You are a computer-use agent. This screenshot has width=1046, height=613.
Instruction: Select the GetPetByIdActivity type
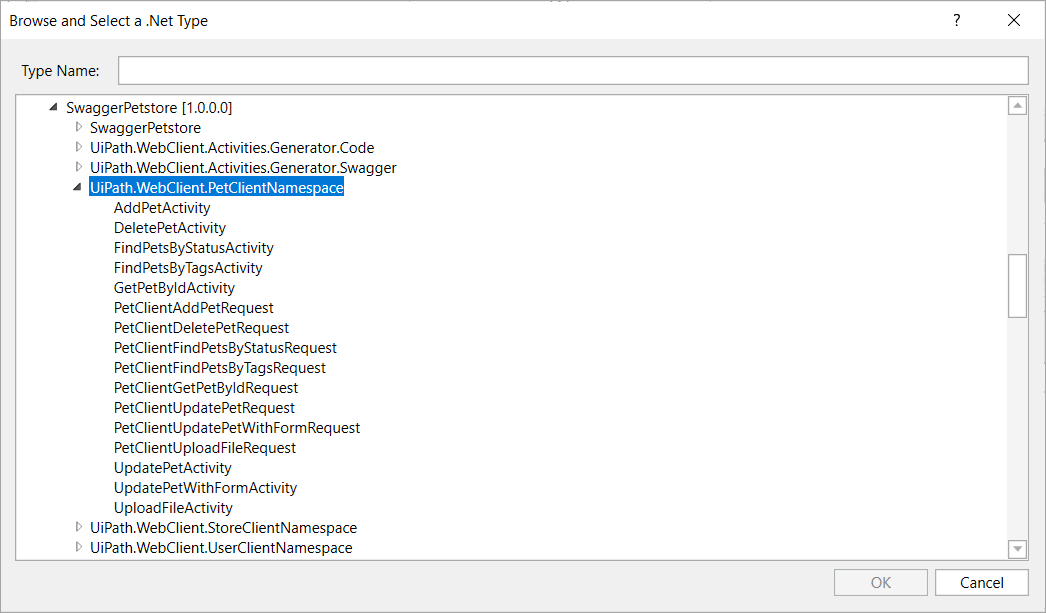click(x=172, y=287)
